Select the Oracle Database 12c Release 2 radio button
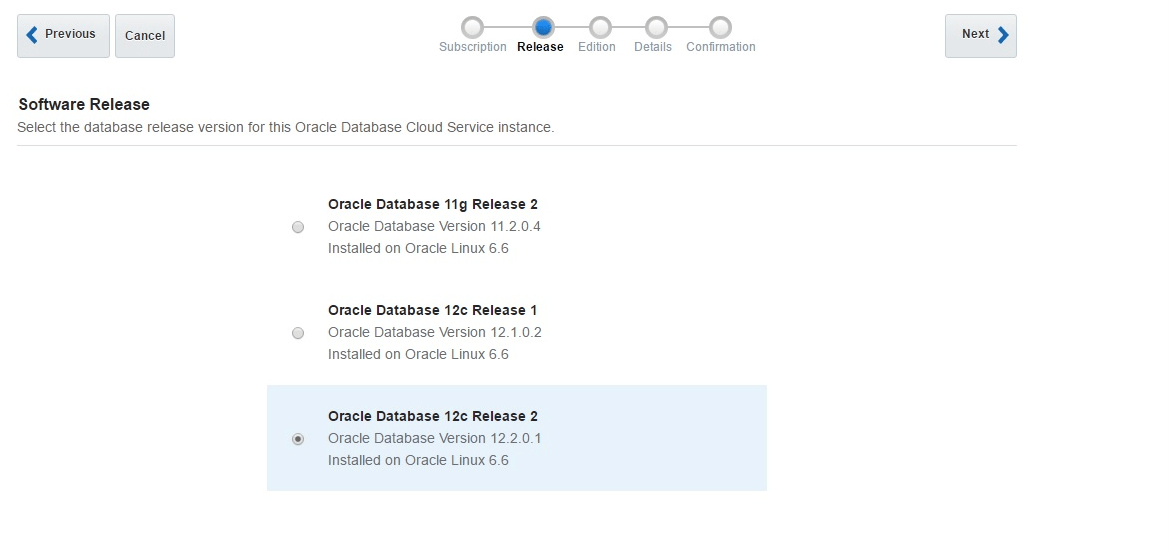 [x=298, y=439]
